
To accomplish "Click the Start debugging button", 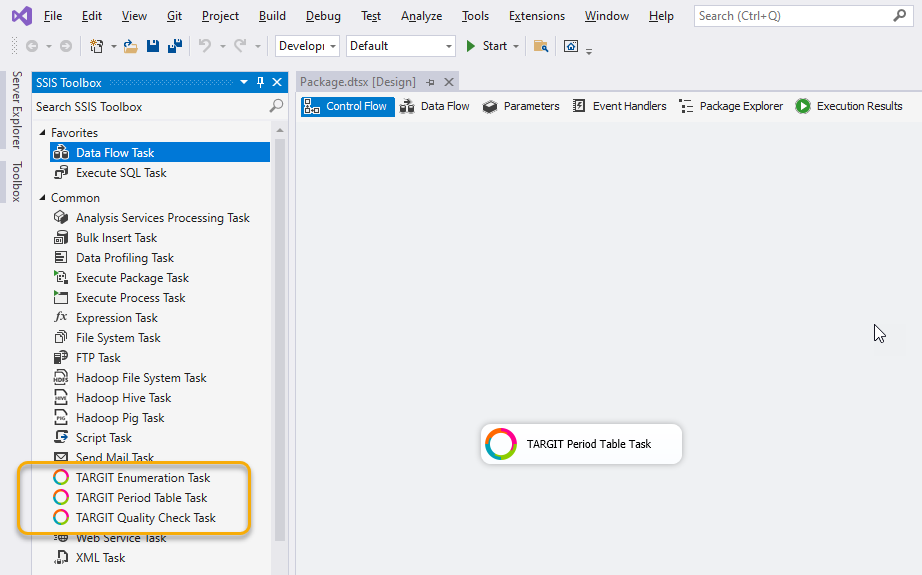I will click(486, 46).
